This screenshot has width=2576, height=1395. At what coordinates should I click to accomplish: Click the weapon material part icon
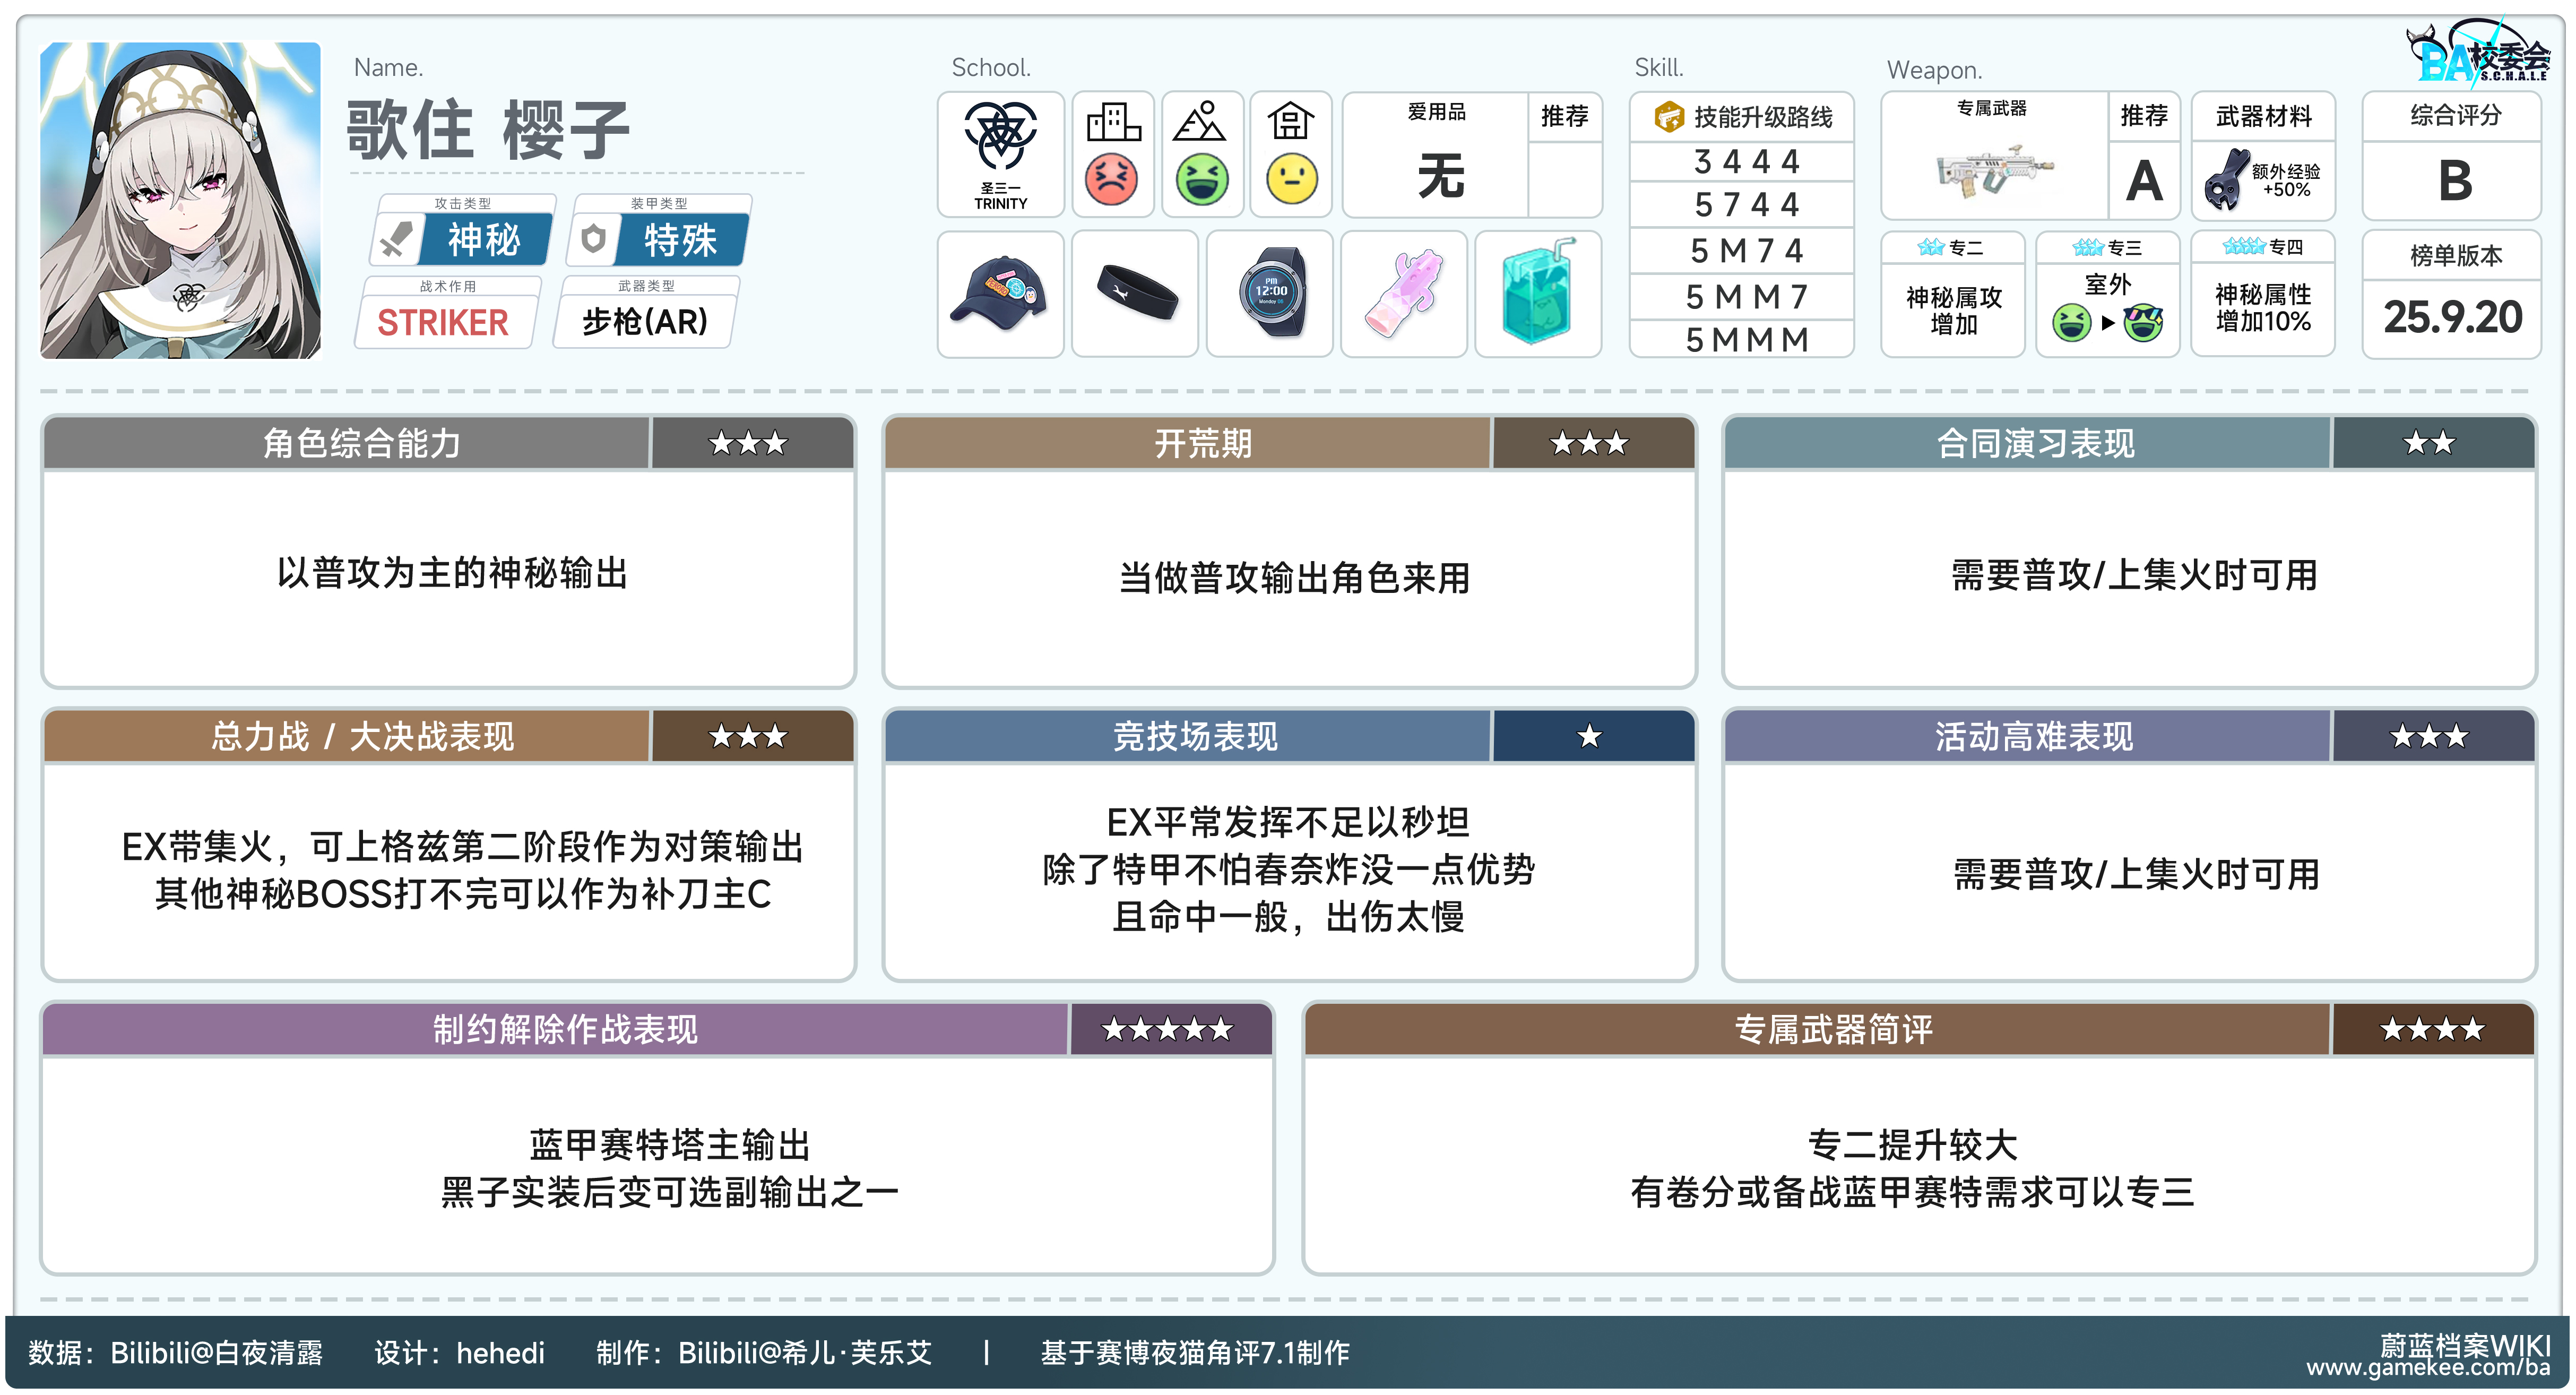pos(2226,180)
